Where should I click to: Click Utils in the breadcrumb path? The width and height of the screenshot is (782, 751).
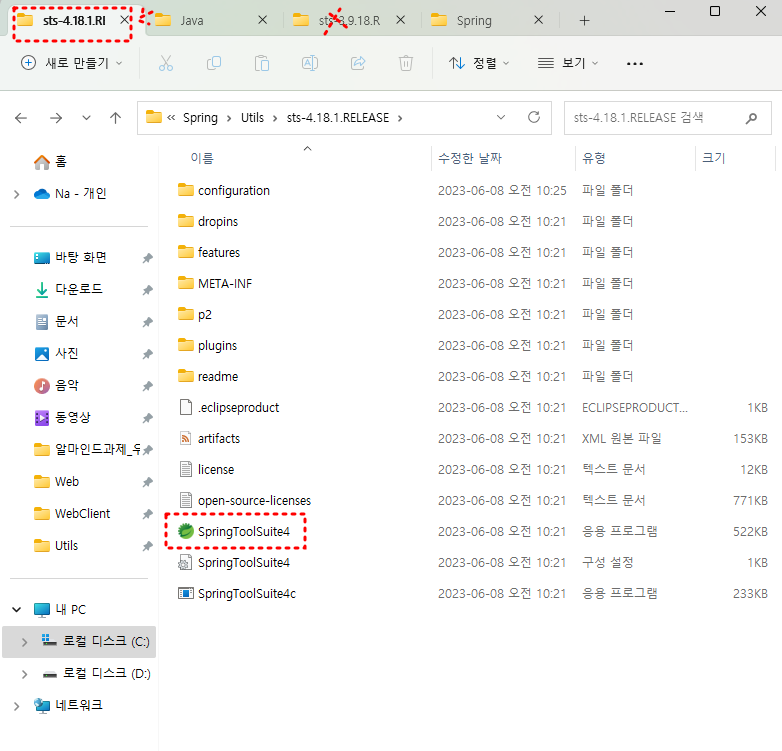[x=252, y=118]
